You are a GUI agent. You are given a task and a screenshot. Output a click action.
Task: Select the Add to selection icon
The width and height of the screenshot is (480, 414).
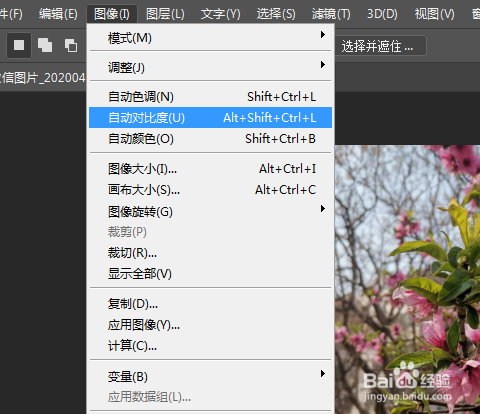tap(45, 45)
